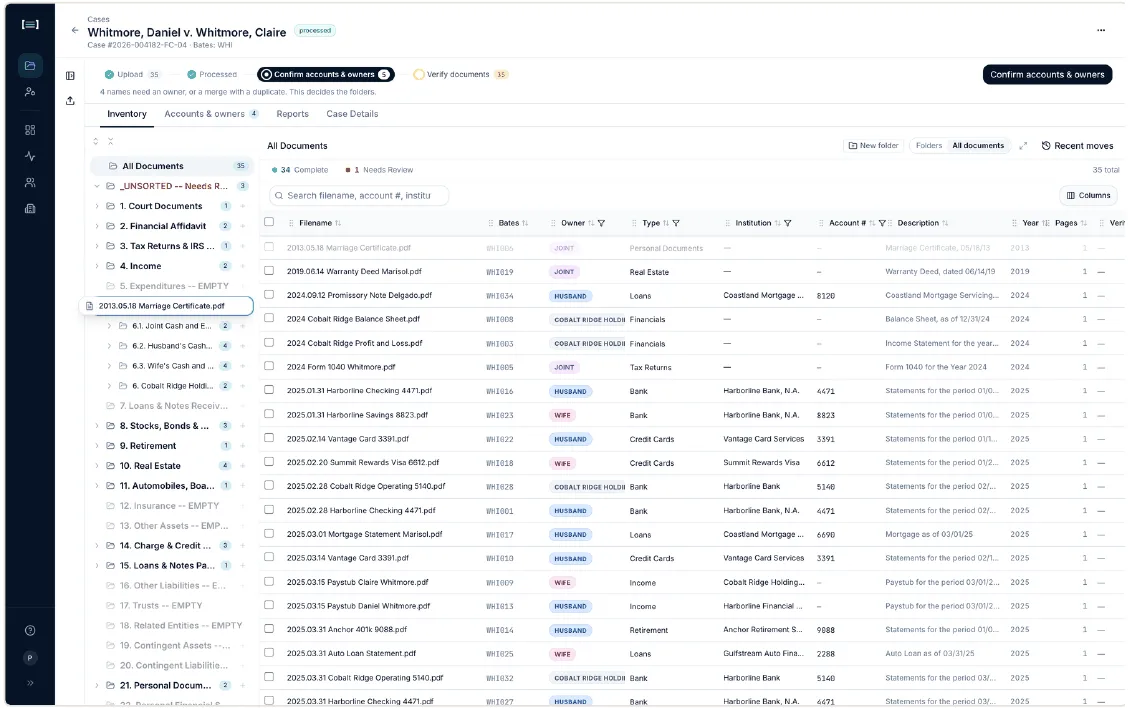This screenshot has height=708, width=1128.
Task: Open the Columns chooser button
Action: (x=1088, y=196)
